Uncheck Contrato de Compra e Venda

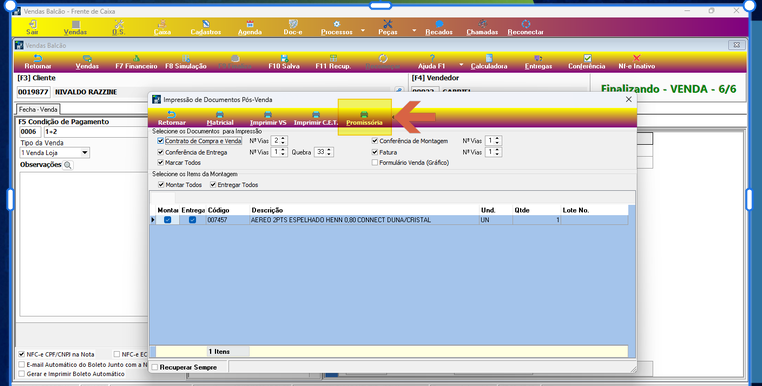click(160, 140)
